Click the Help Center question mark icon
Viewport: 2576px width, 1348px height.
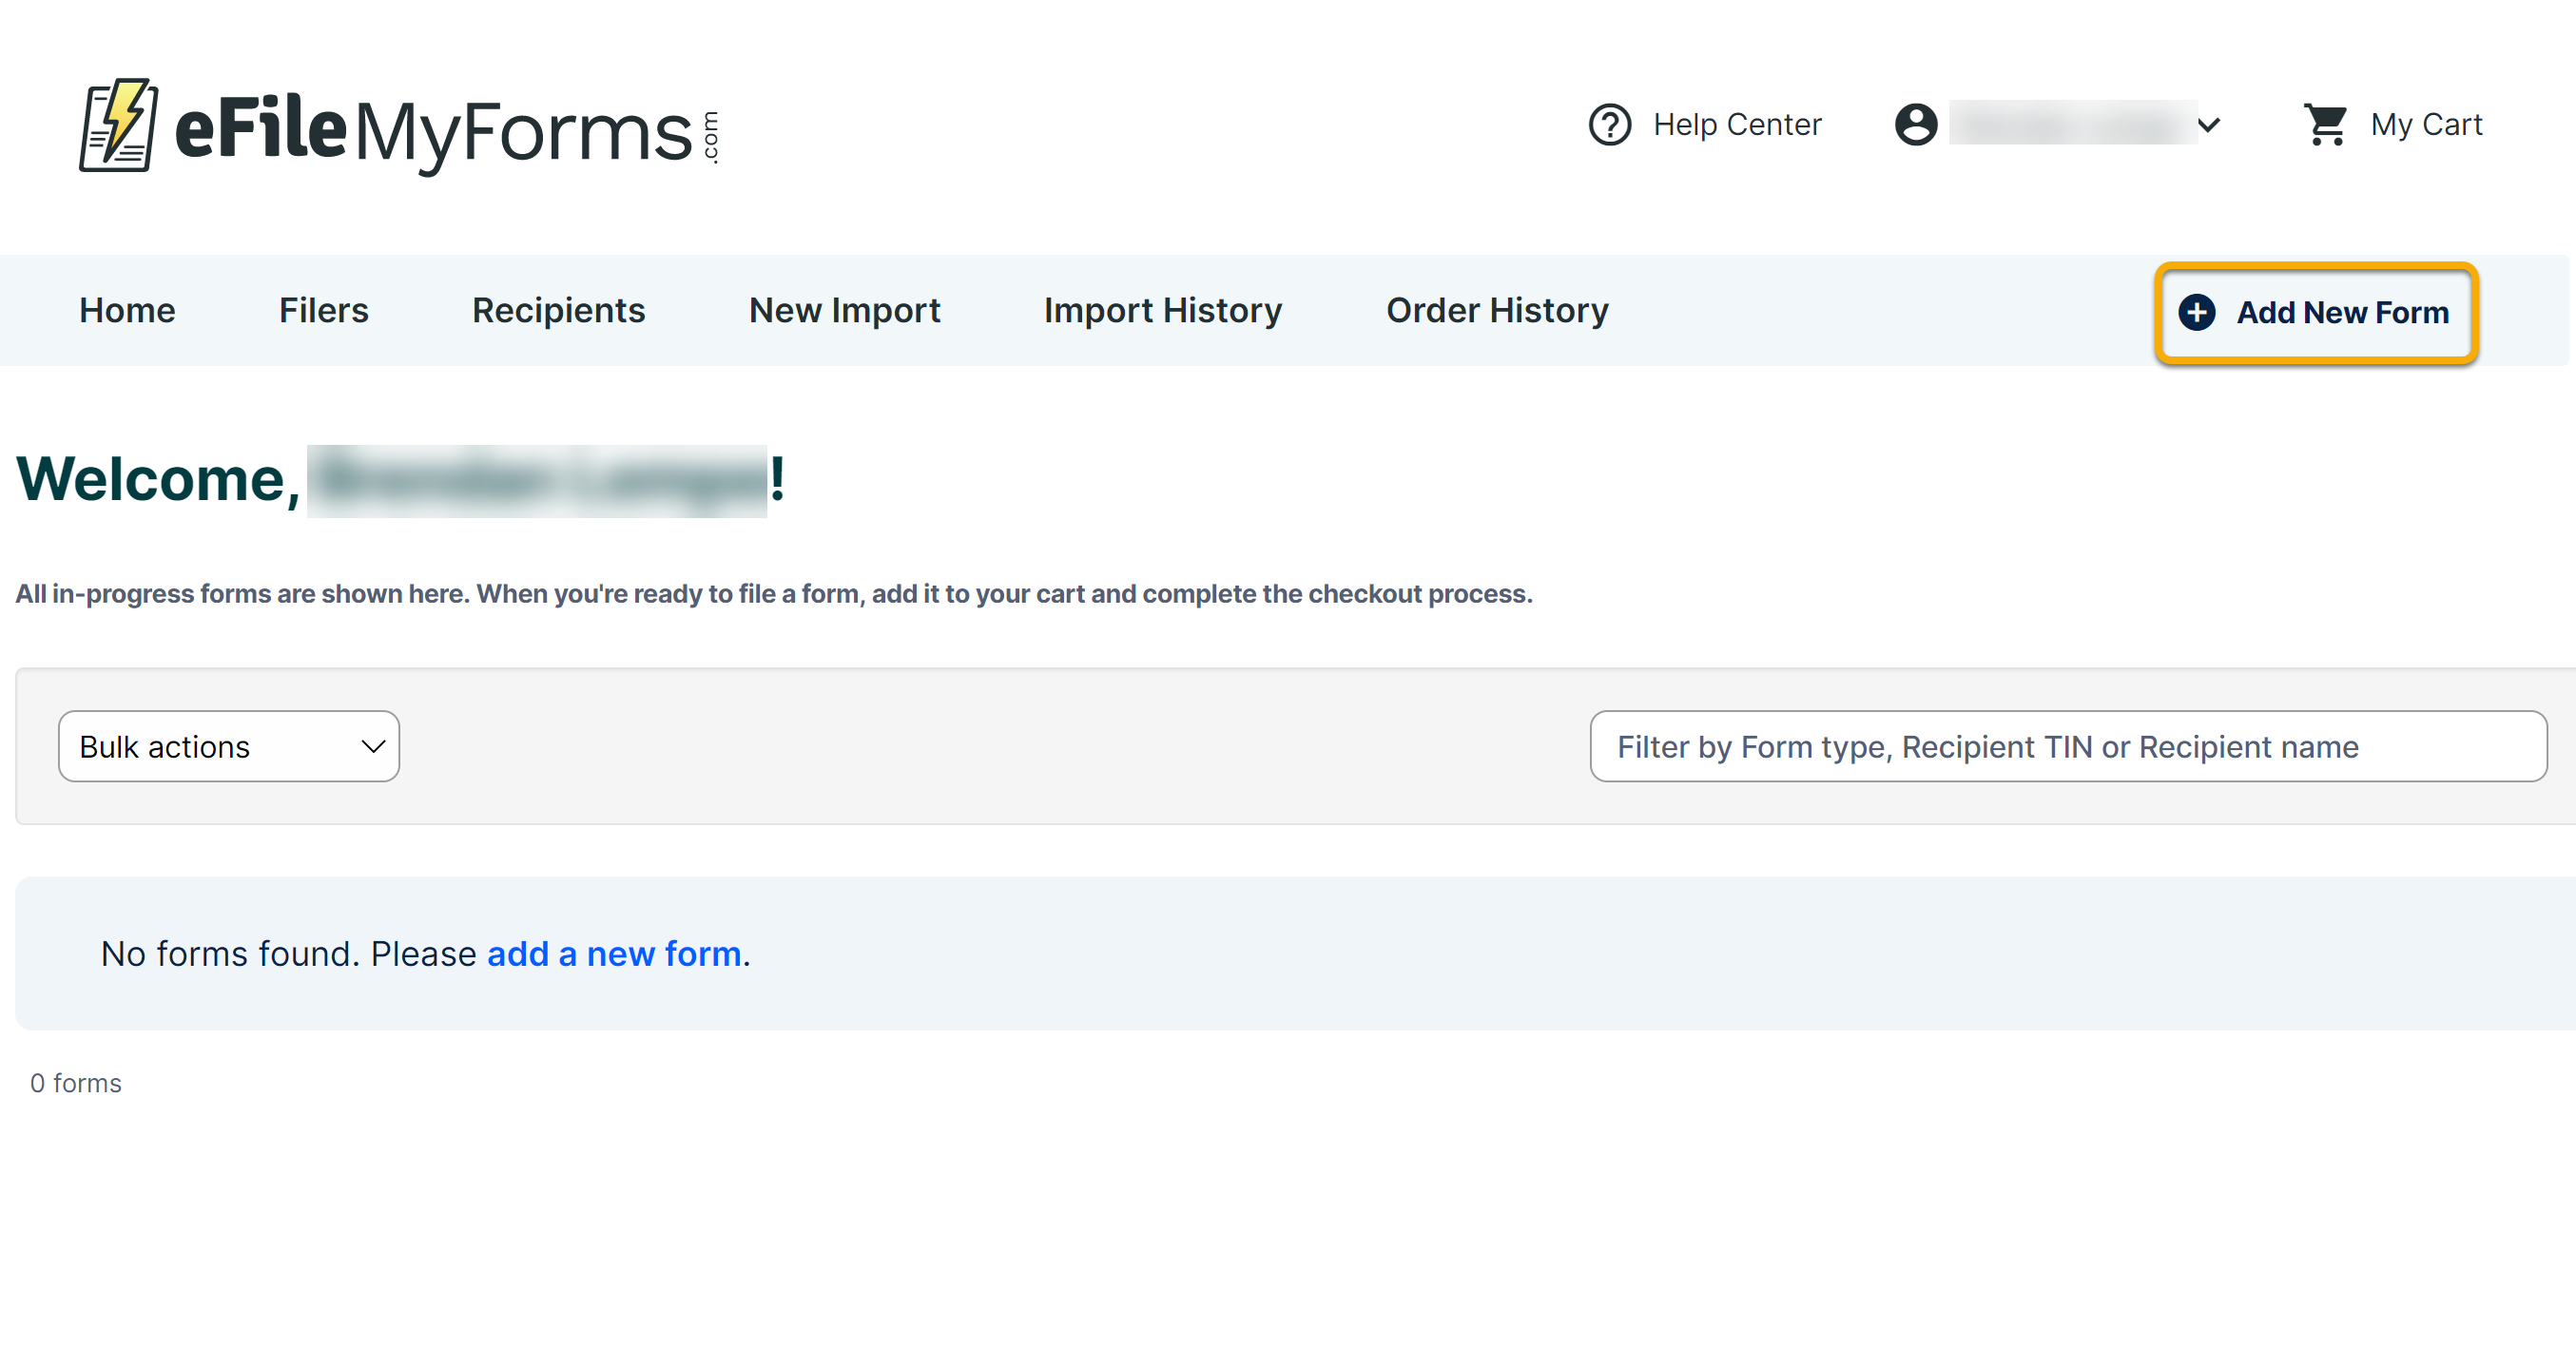1609,125
